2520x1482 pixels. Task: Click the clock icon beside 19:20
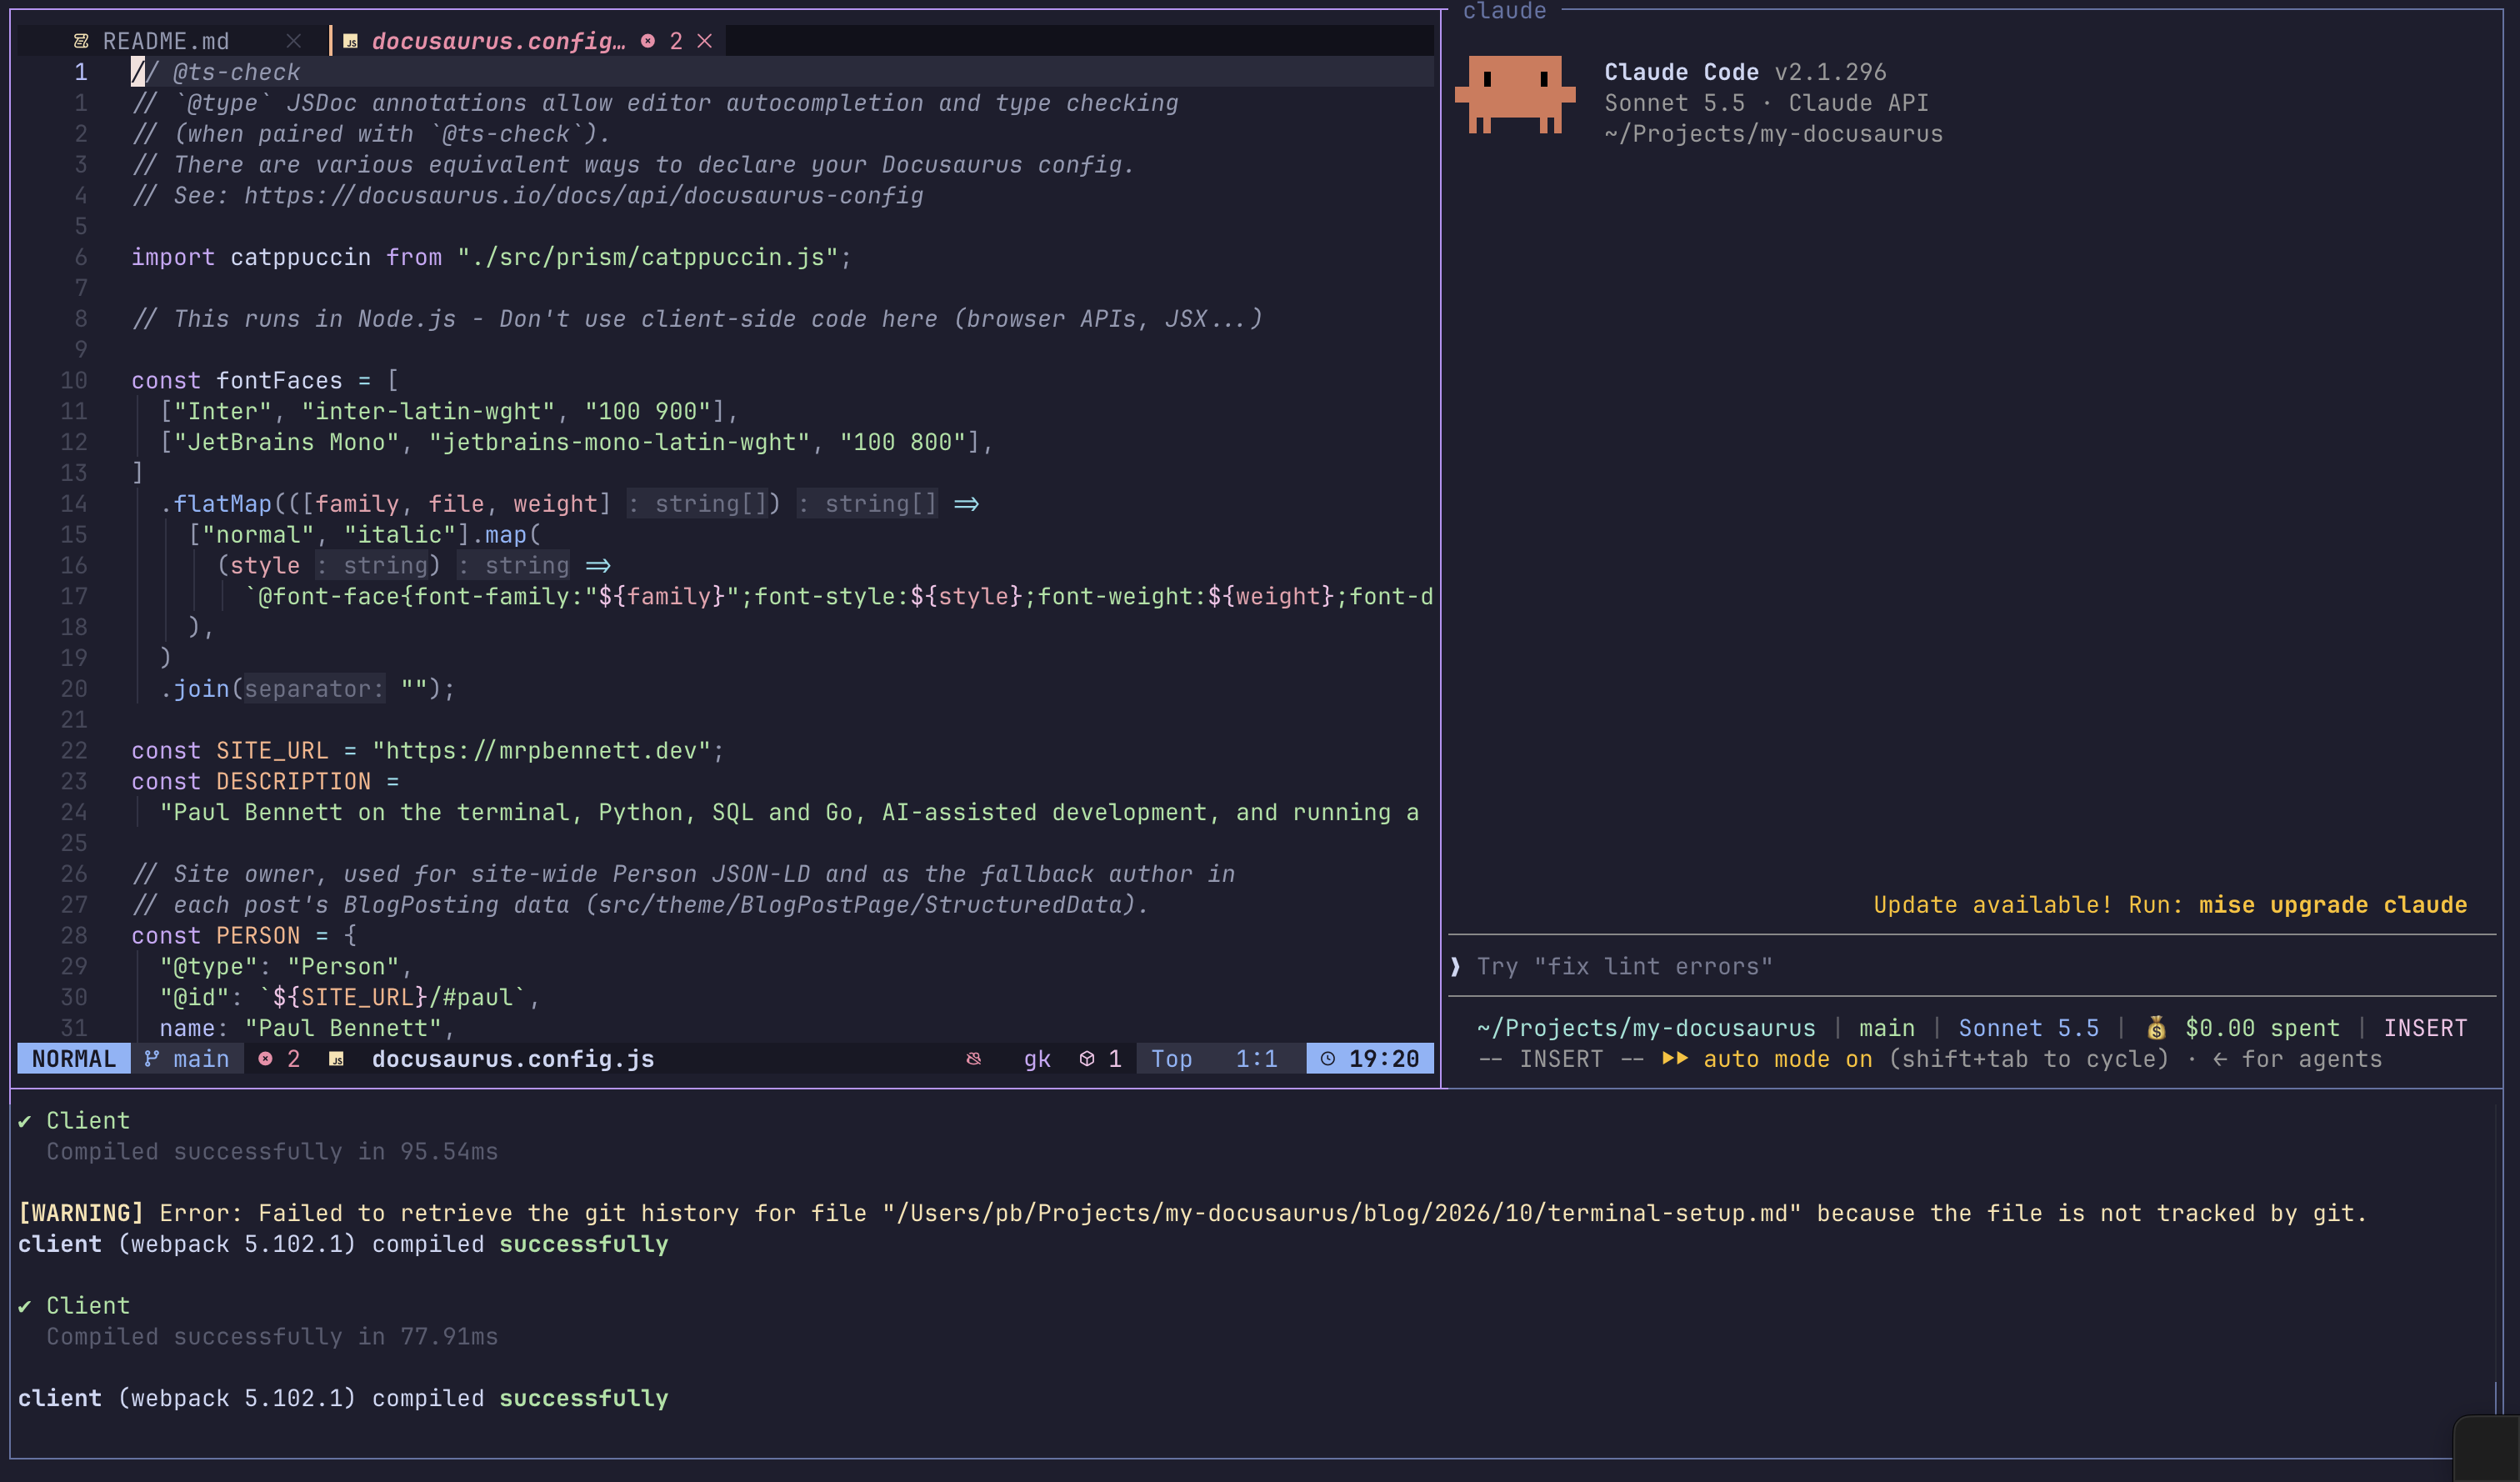click(x=1327, y=1058)
